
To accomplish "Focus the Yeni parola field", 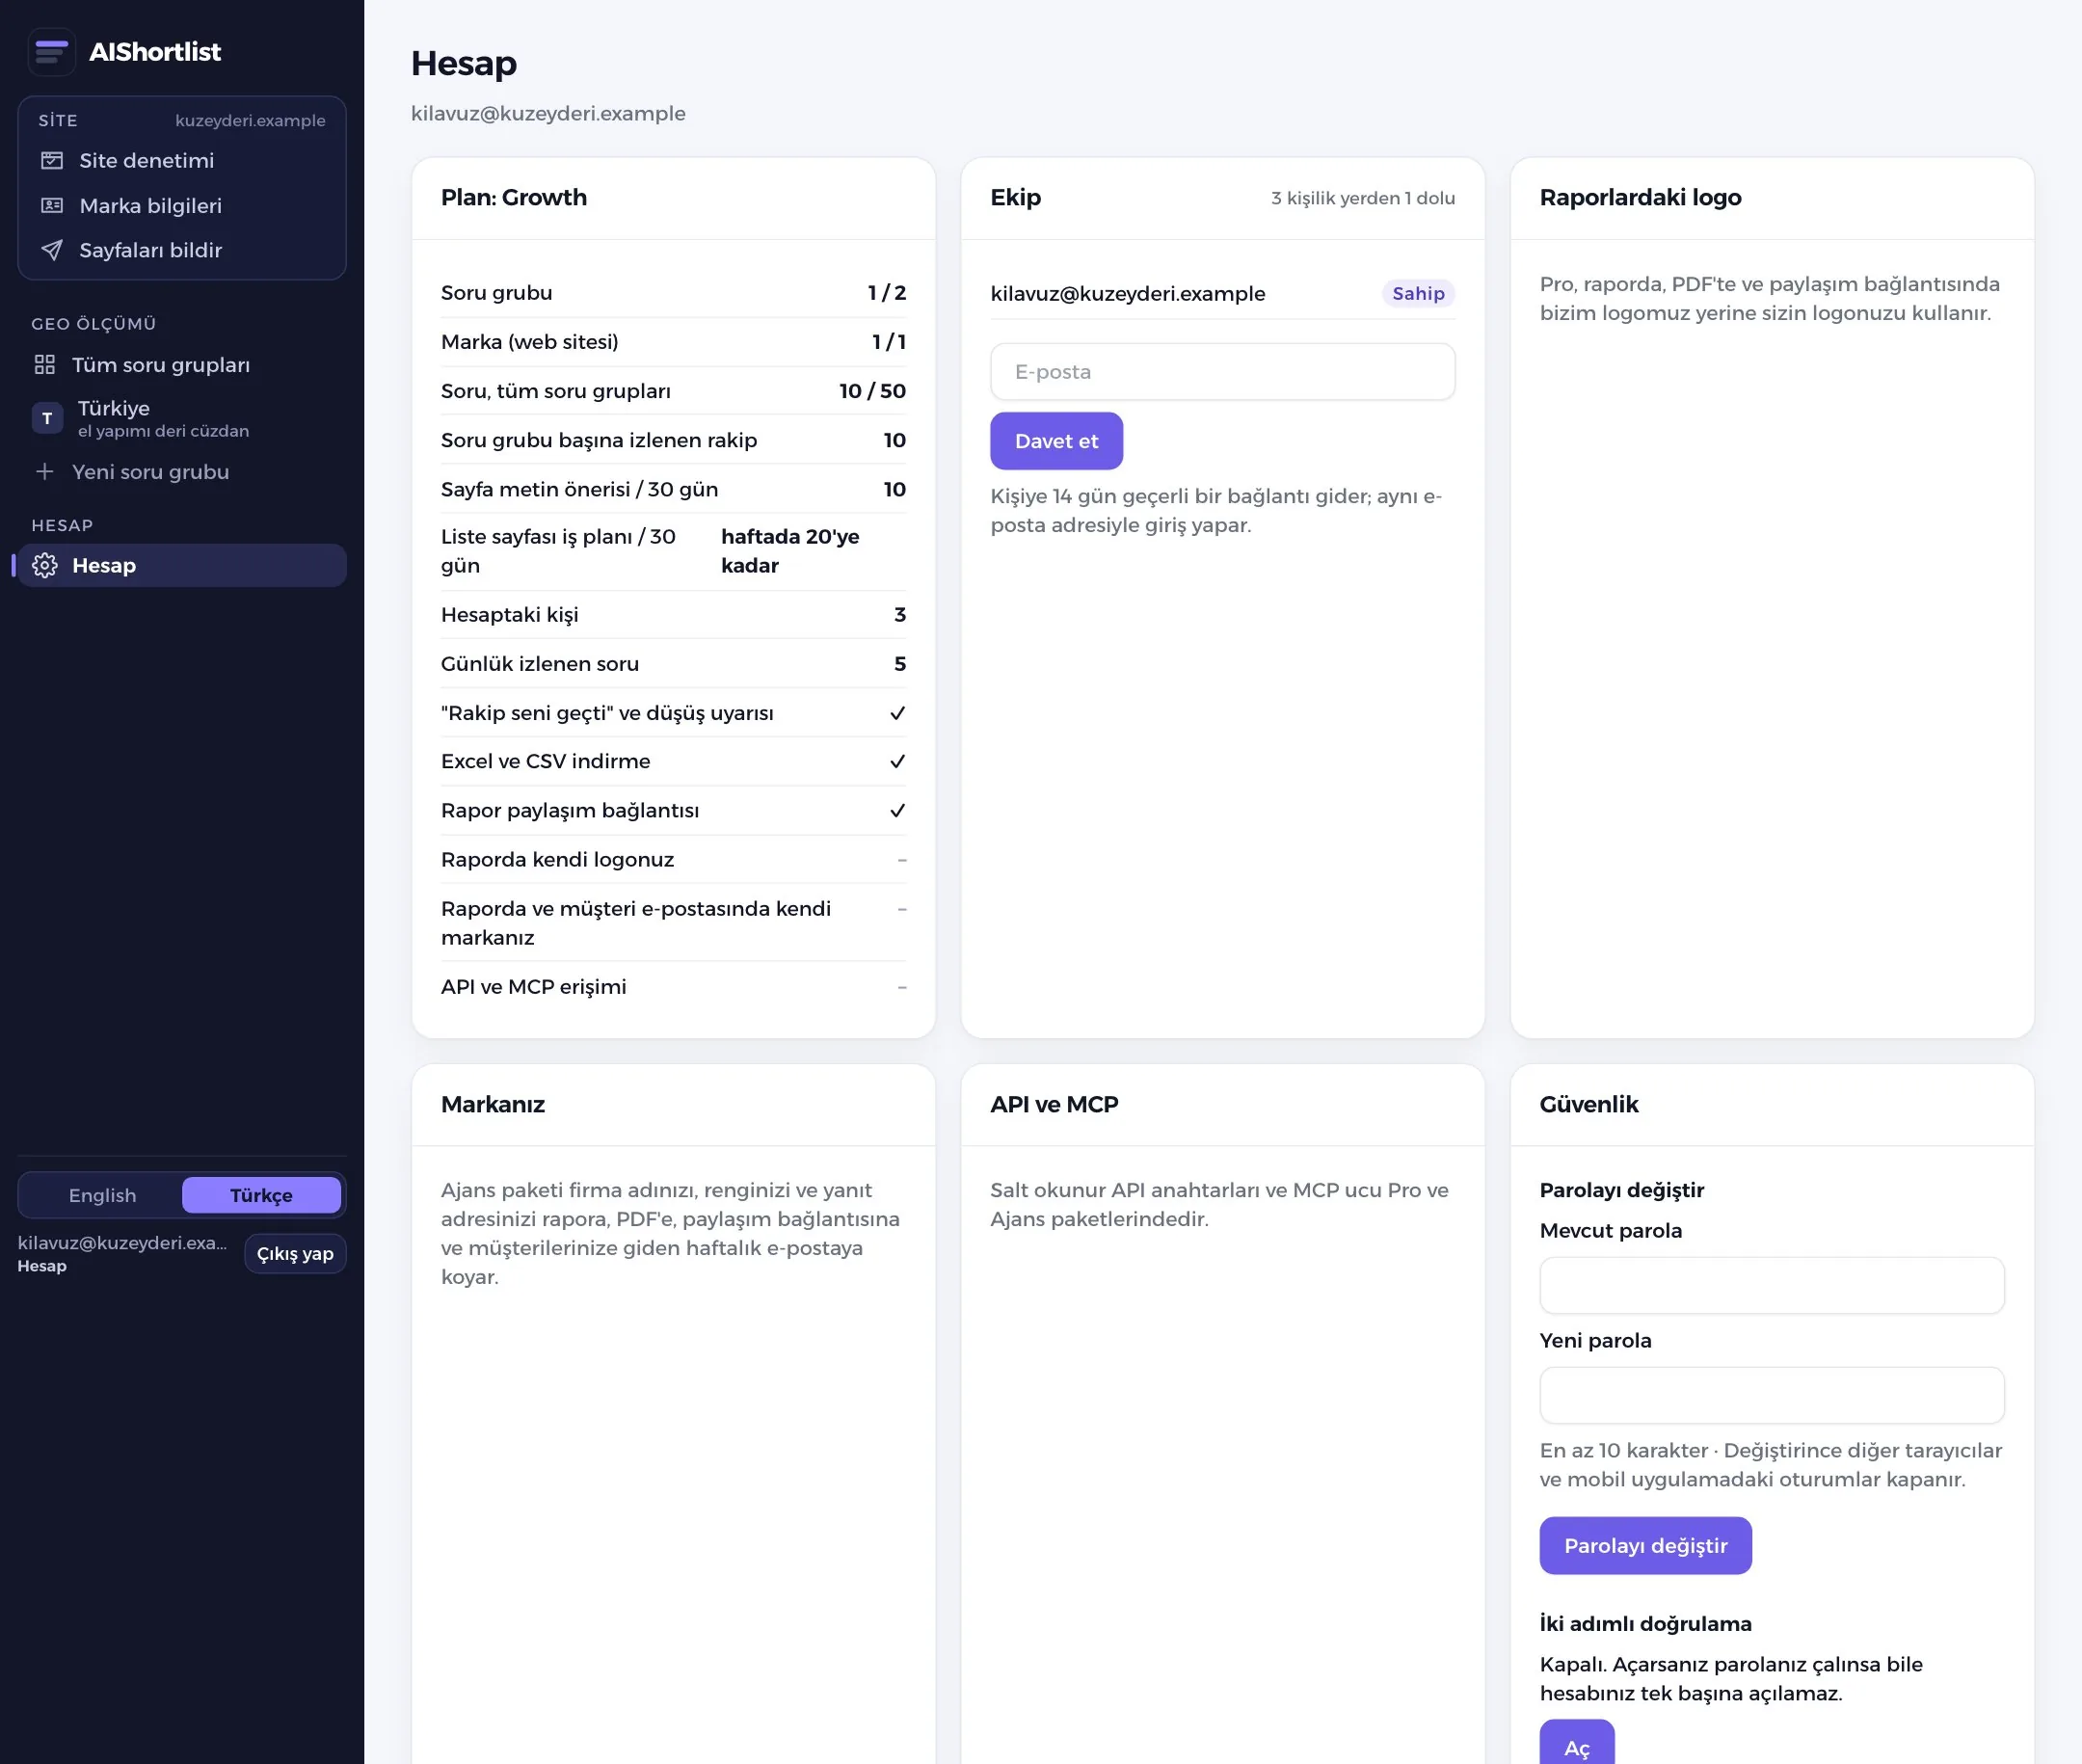I will click(x=1771, y=1396).
